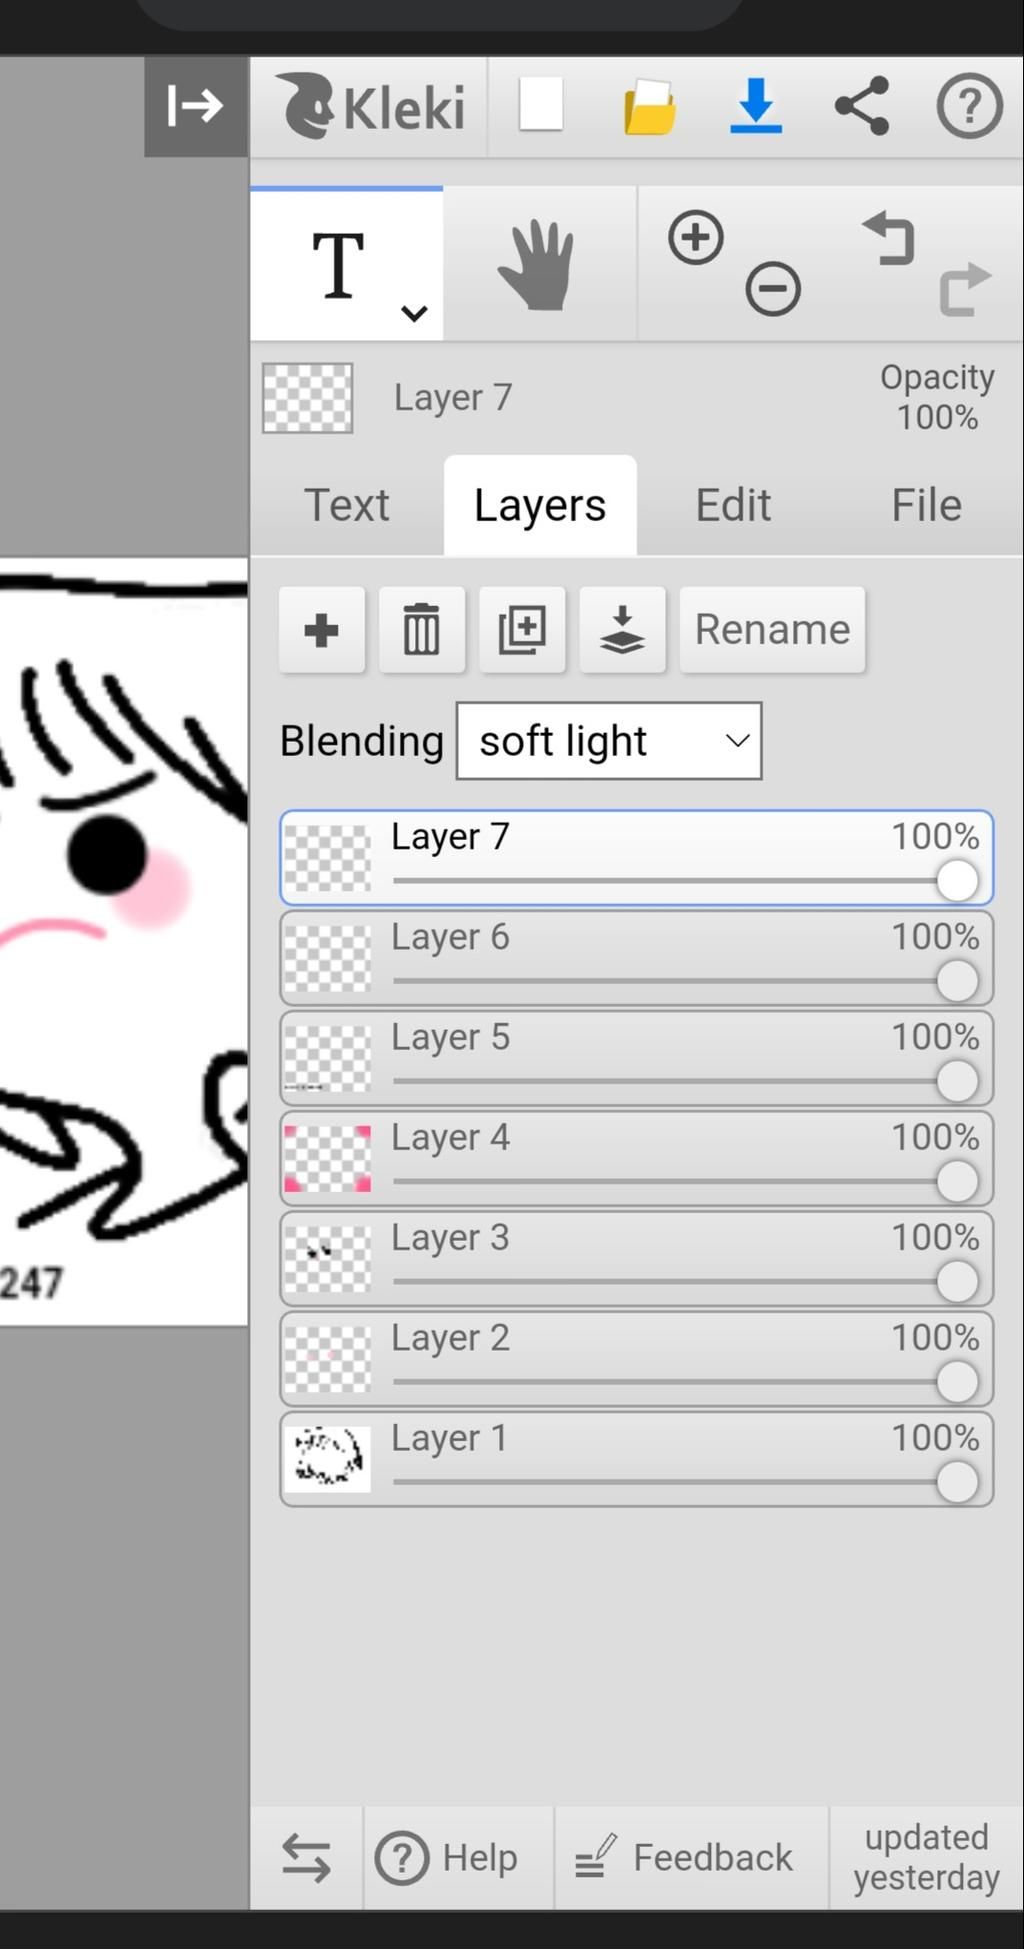Click the Rename button

pos(773,630)
